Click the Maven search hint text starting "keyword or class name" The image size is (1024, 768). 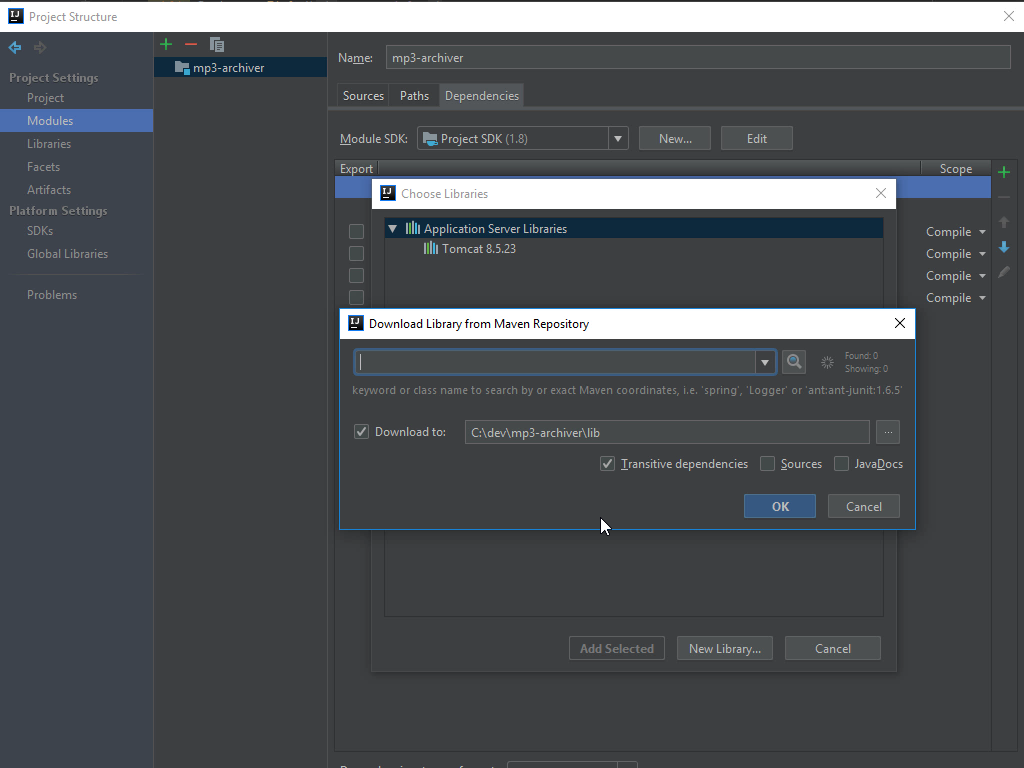coord(627,390)
